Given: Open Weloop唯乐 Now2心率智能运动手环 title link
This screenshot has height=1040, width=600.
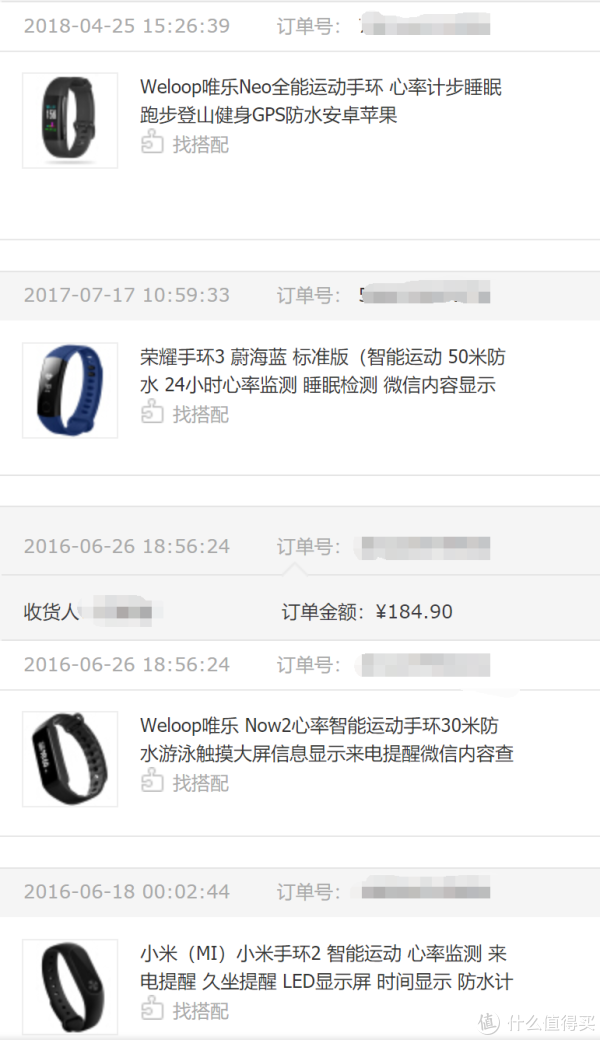Looking at the screenshot, I should (x=327, y=740).
